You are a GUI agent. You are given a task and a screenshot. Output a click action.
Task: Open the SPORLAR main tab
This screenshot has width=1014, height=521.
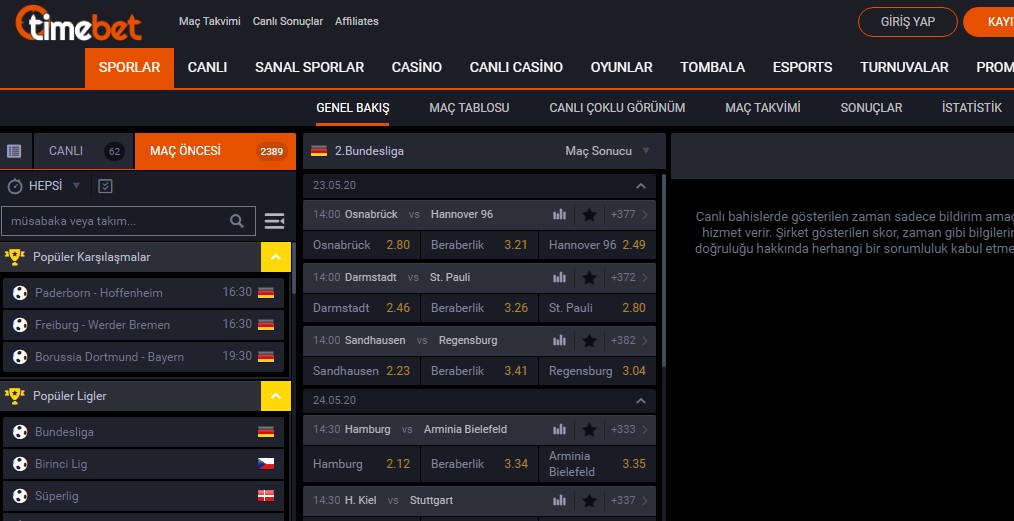(x=129, y=68)
